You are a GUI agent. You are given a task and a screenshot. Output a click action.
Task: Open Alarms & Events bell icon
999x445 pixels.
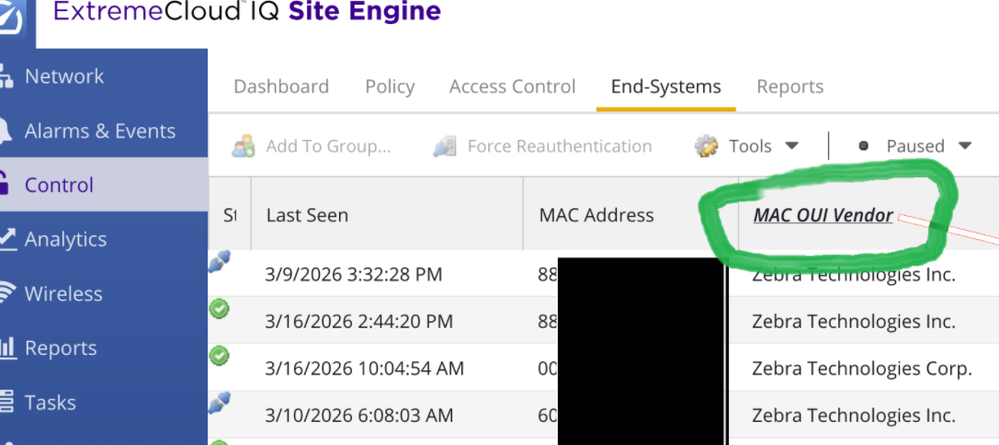[x=5, y=131]
